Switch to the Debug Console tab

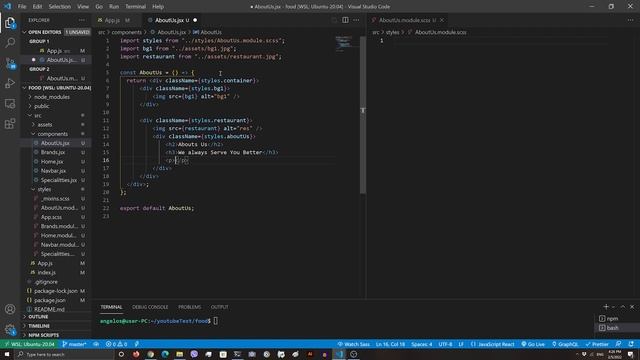tap(150, 307)
